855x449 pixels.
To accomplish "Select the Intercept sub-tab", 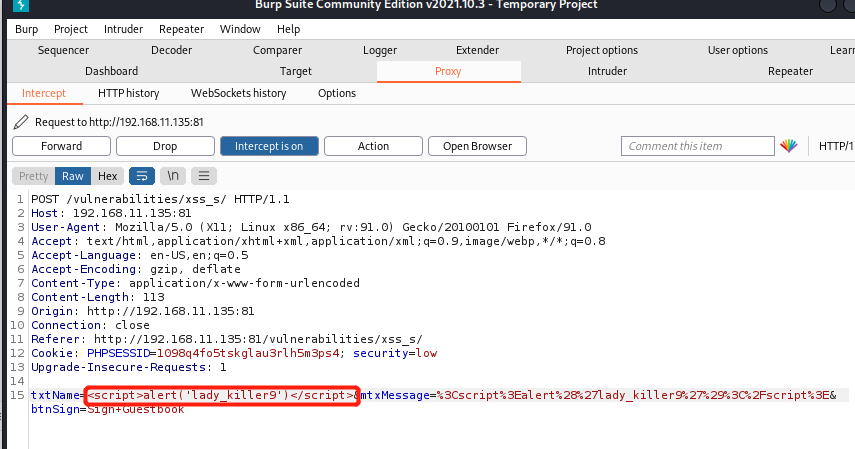I will tap(44, 93).
